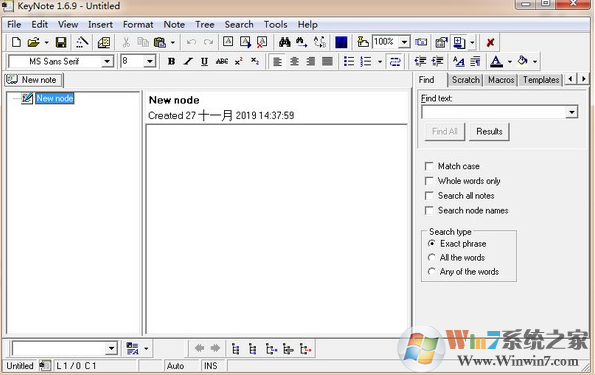The width and height of the screenshot is (595, 375).
Task: Switch to the Scratch tab
Action: point(466,80)
